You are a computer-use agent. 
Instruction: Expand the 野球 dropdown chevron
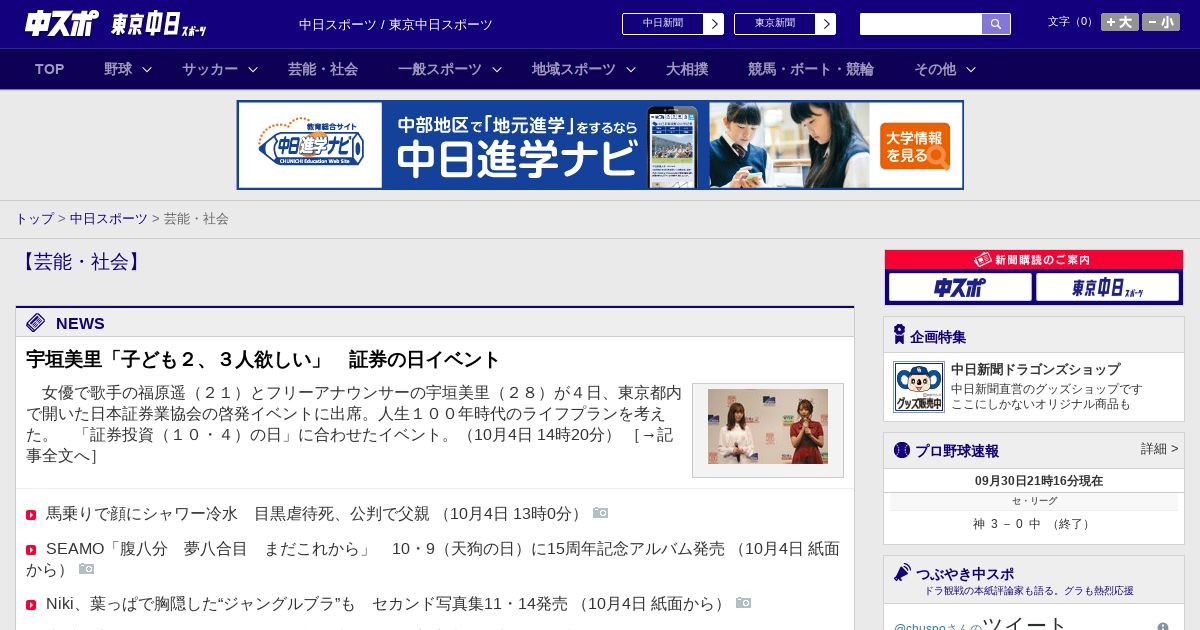(147, 69)
